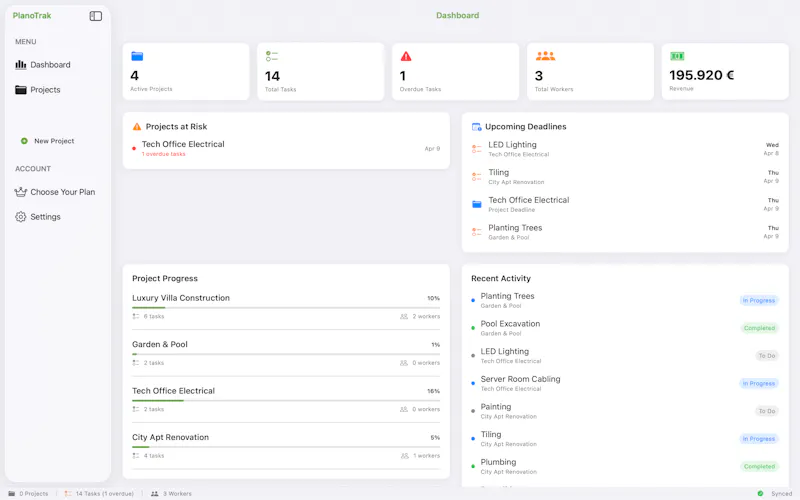Click the Completed badge for Pool Excavation
800x500 pixels.
pos(759,328)
